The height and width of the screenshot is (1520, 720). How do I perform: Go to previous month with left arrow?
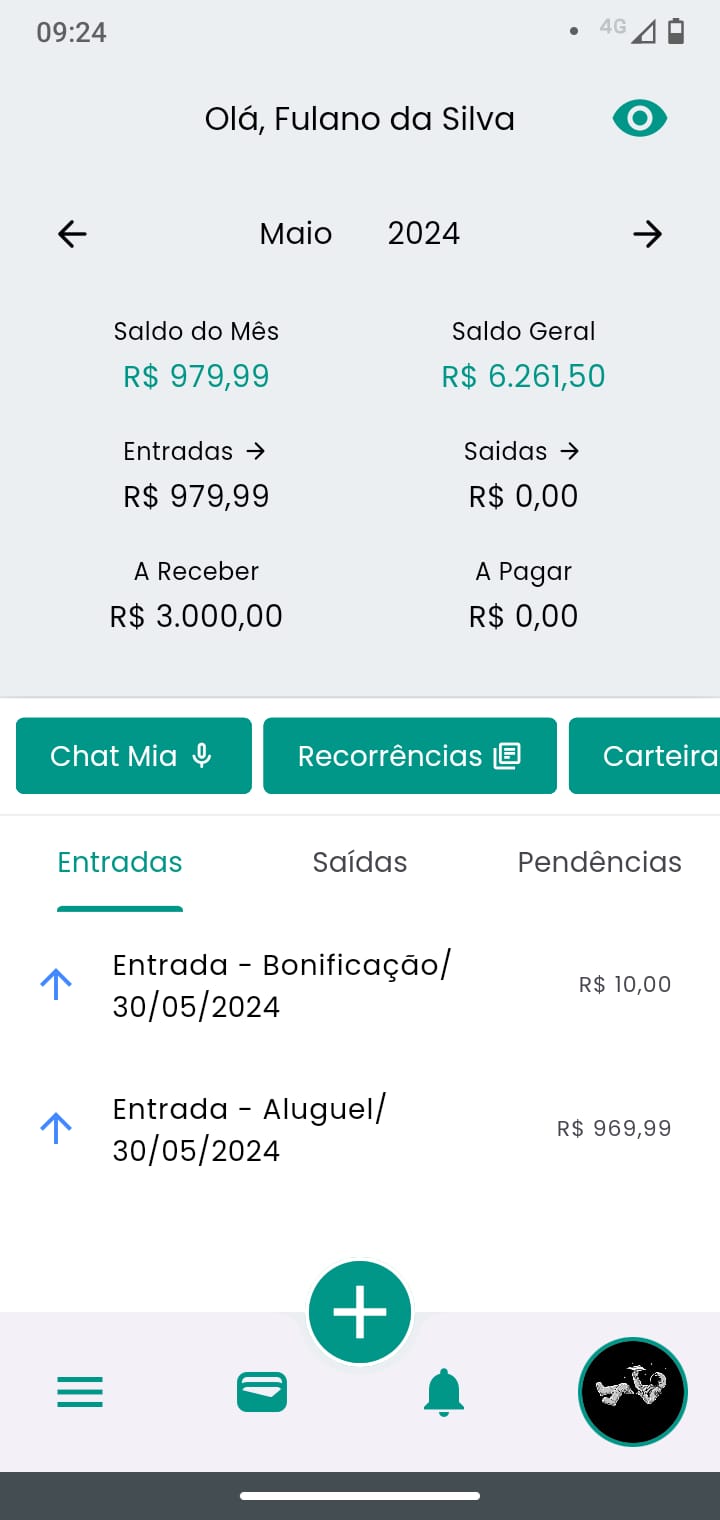pyautogui.click(x=72, y=234)
